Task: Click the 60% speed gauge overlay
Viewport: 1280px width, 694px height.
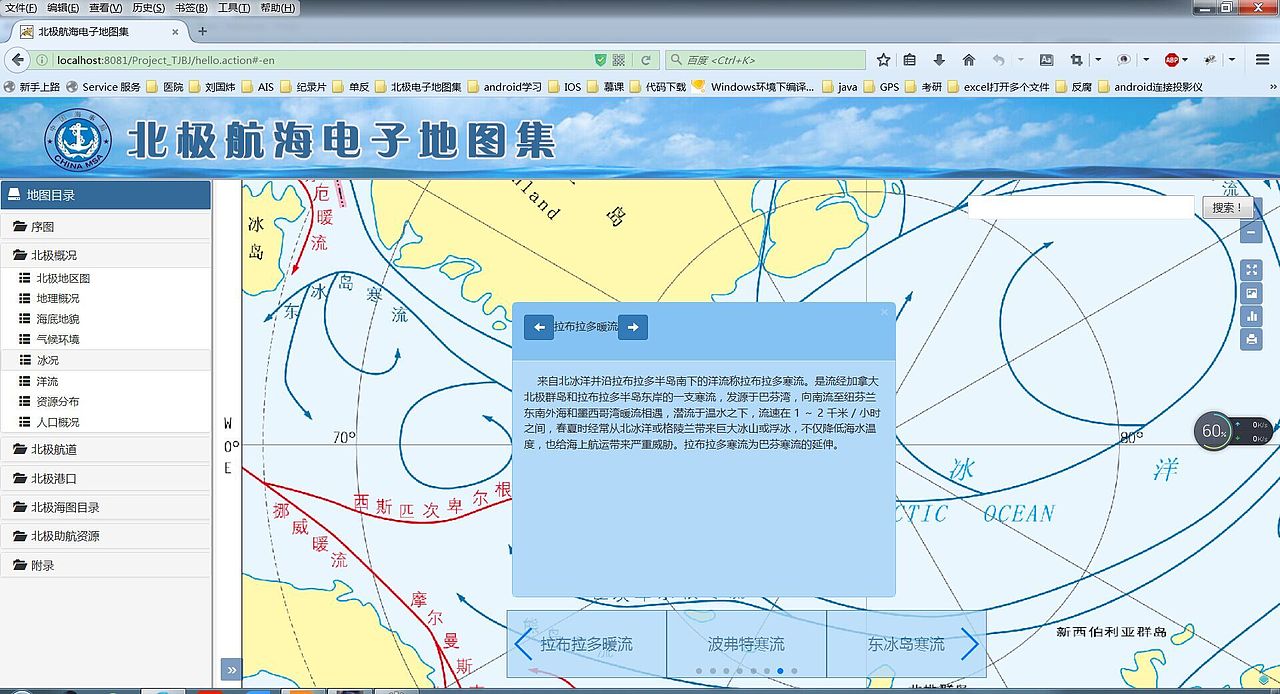Action: point(1213,430)
